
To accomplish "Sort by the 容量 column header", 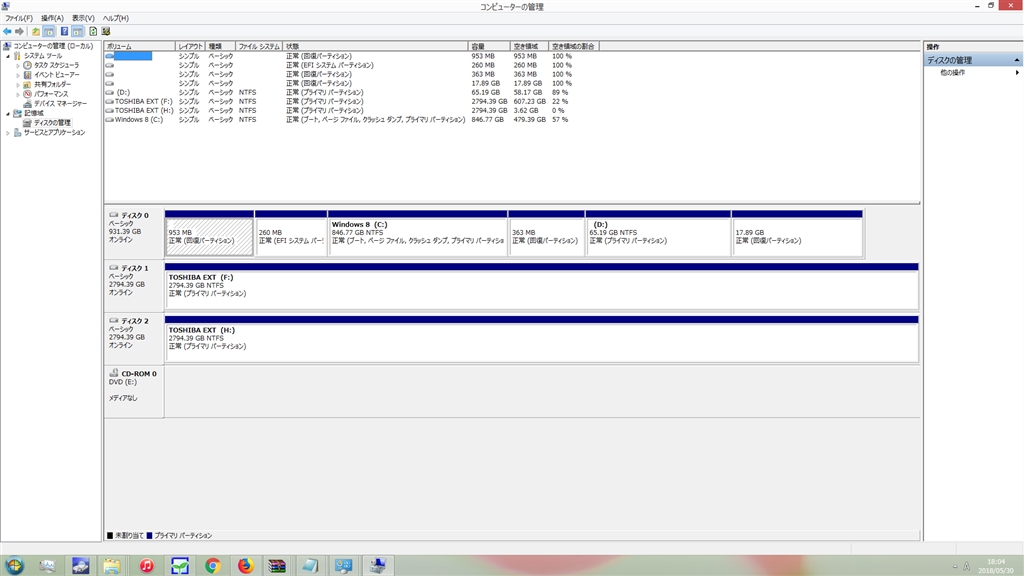I will tap(488, 46).
